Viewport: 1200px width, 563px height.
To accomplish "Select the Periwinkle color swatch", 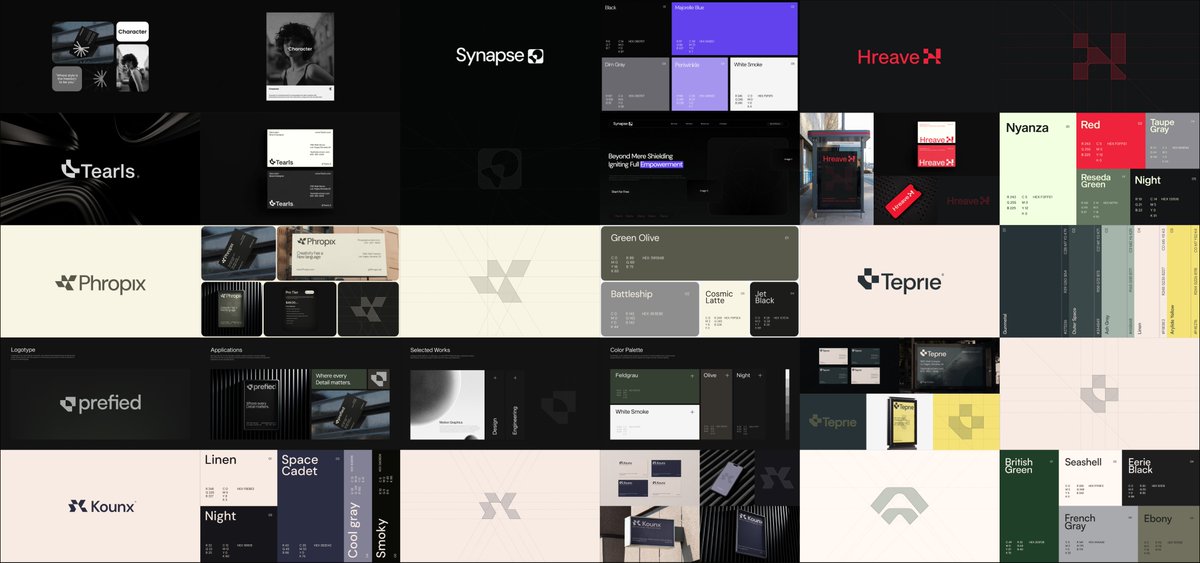I will (x=699, y=84).
